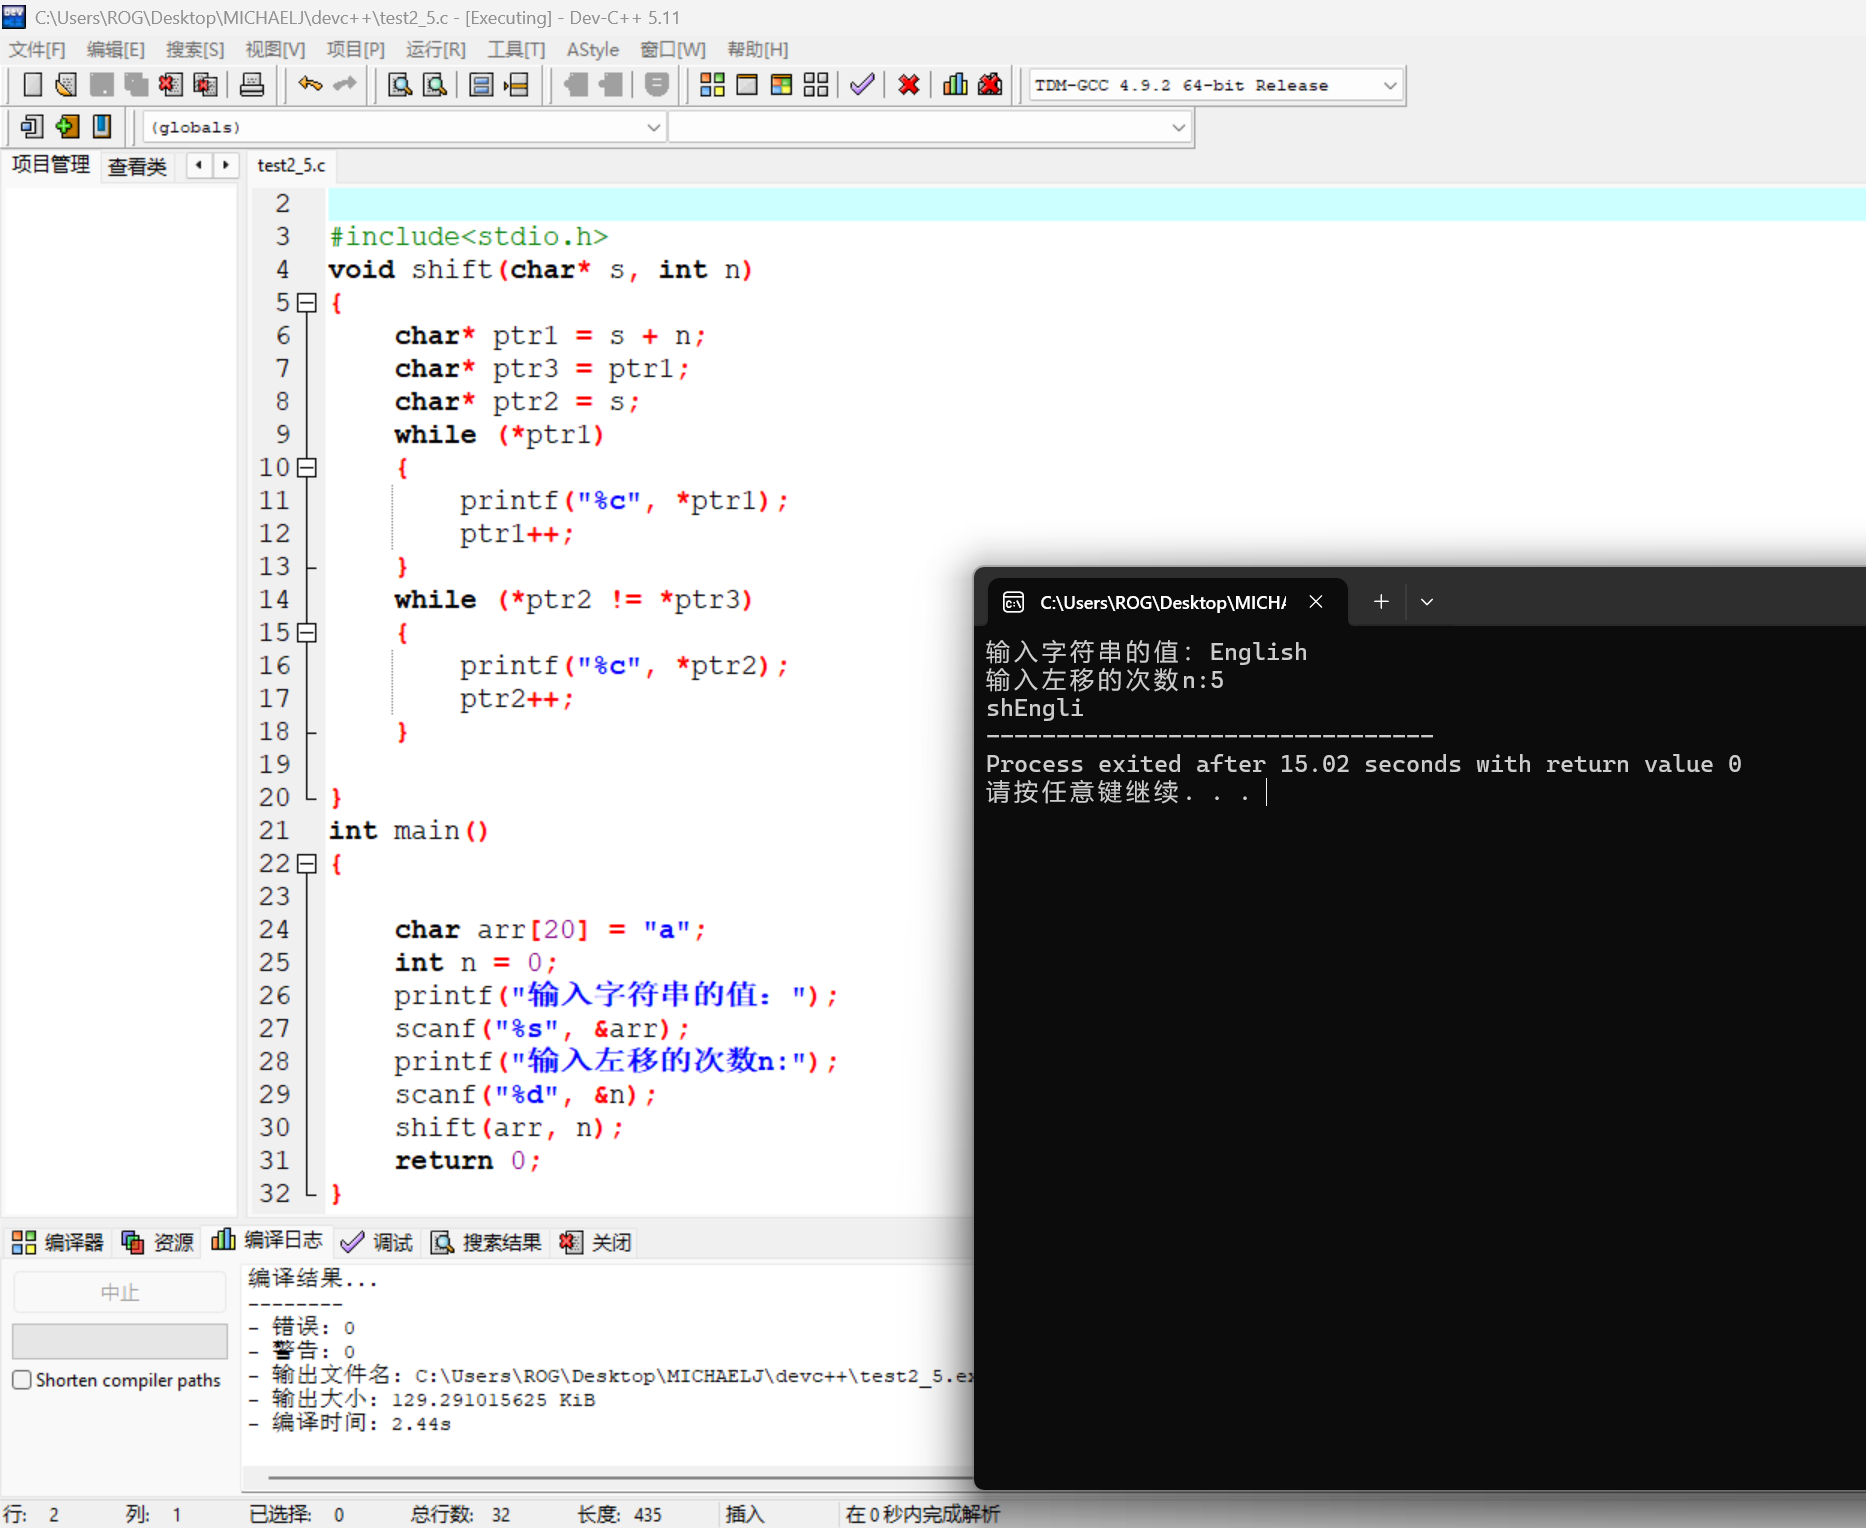Viewport: 1866px width, 1528px height.
Task: Click the Close file toolbar icon
Action: pos(170,85)
